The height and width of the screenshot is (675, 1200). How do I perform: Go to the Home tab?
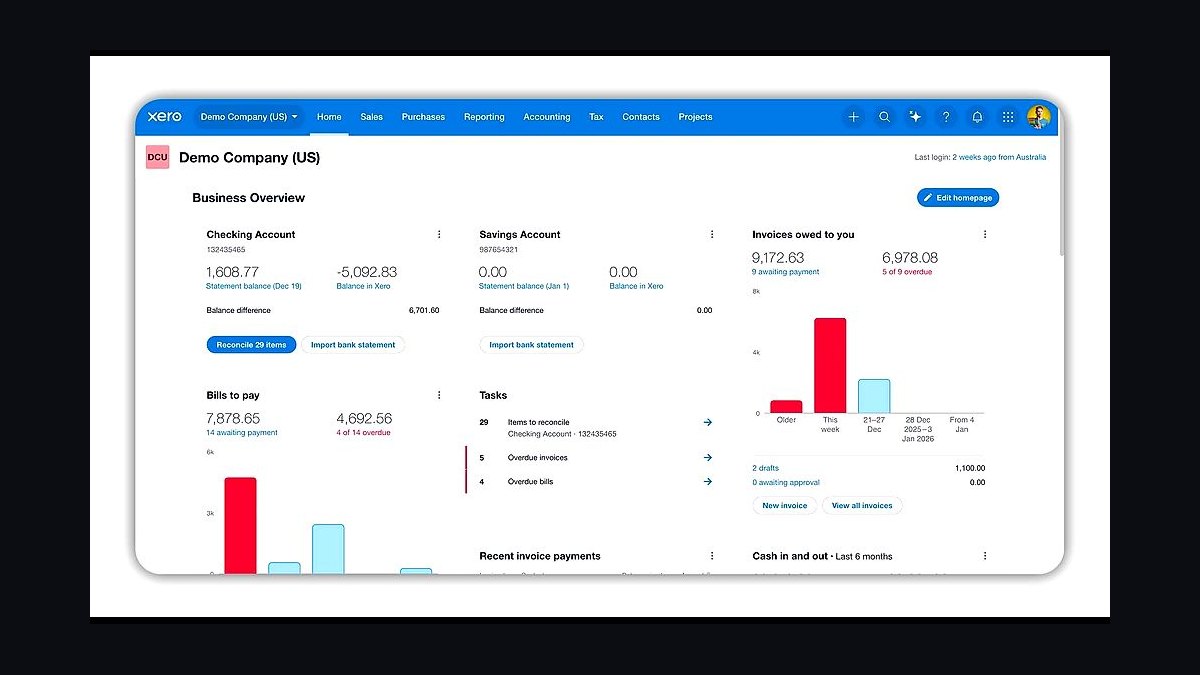pyautogui.click(x=329, y=117)
